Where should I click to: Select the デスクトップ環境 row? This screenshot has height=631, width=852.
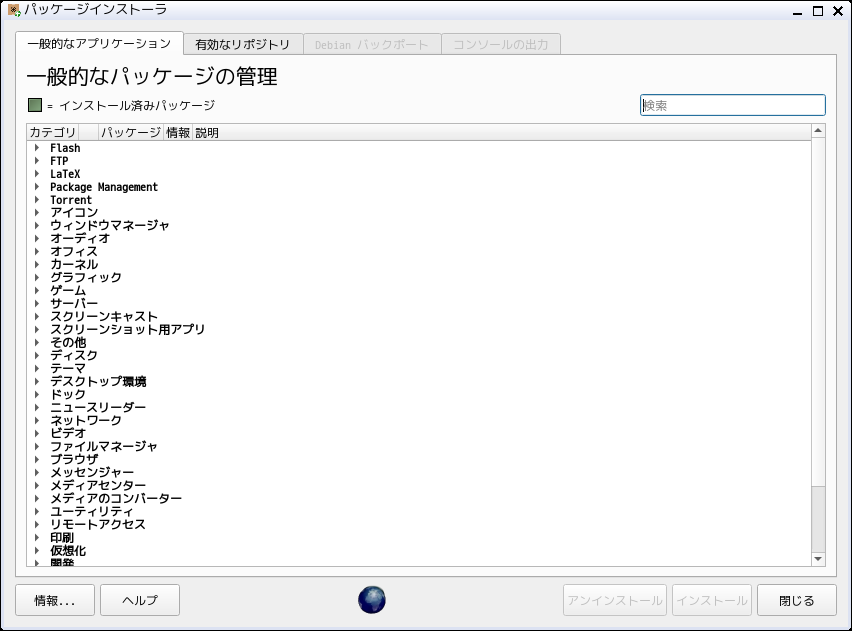click(x=419, y=382)
